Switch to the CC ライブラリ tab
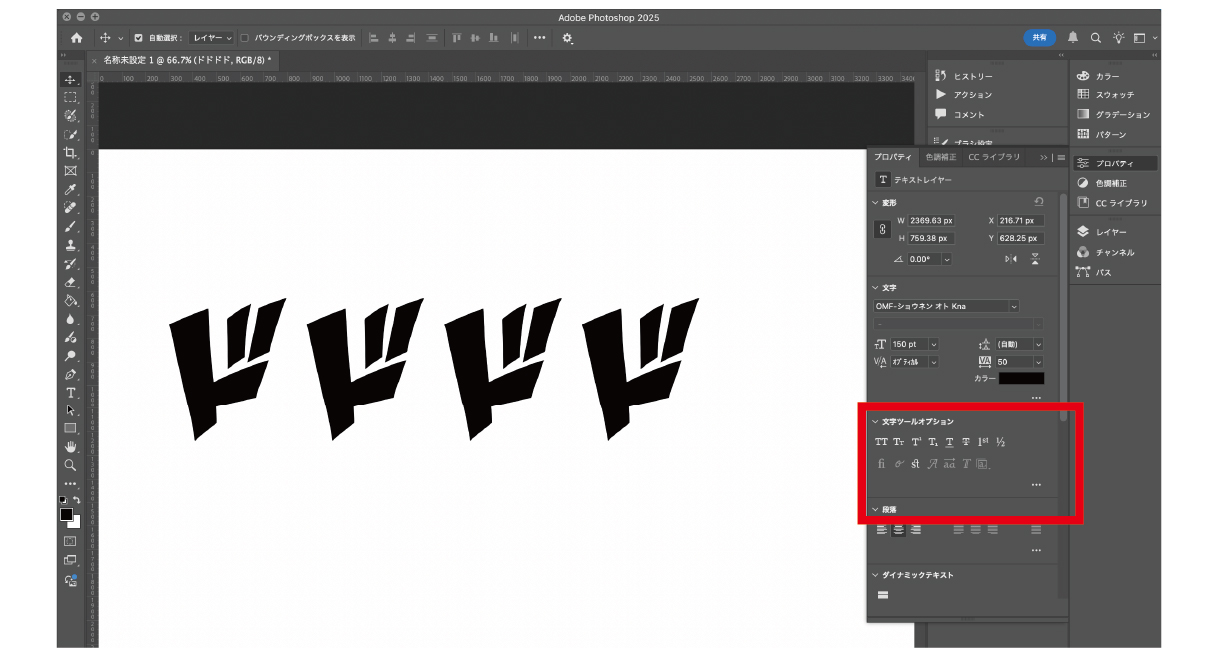Viewport: 1218px width, 648px height. pos(994,157)
